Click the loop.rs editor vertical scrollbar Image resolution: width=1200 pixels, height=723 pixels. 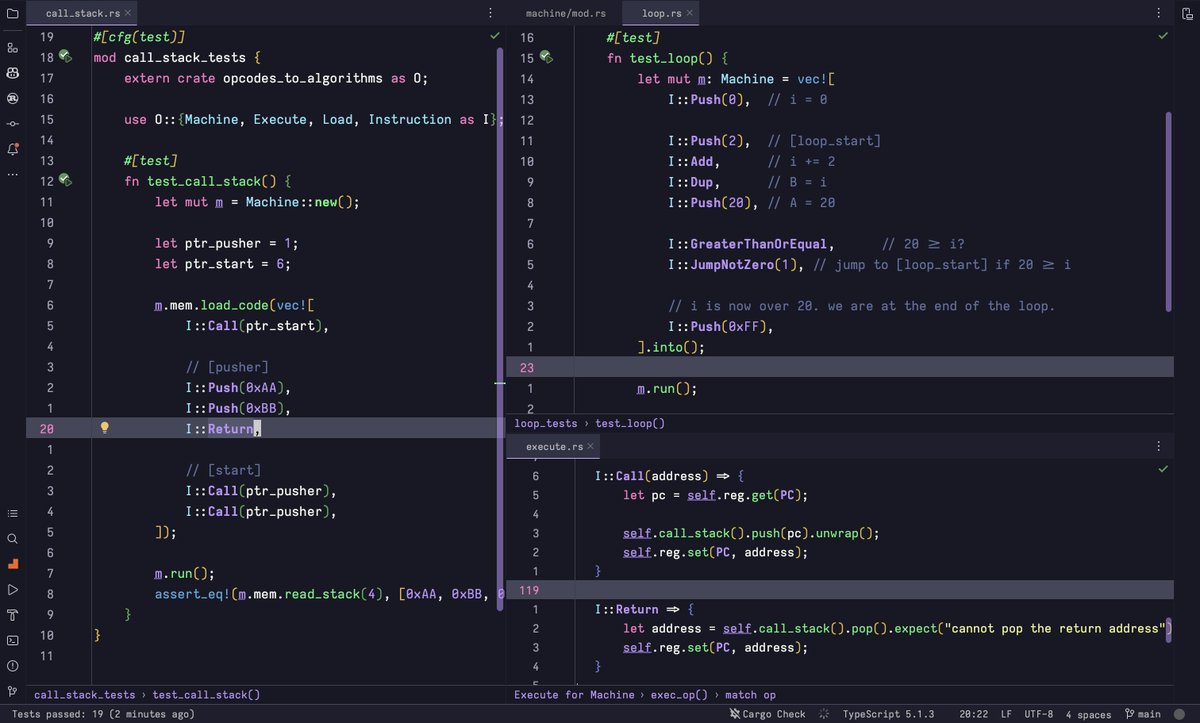click(1169, 211)
